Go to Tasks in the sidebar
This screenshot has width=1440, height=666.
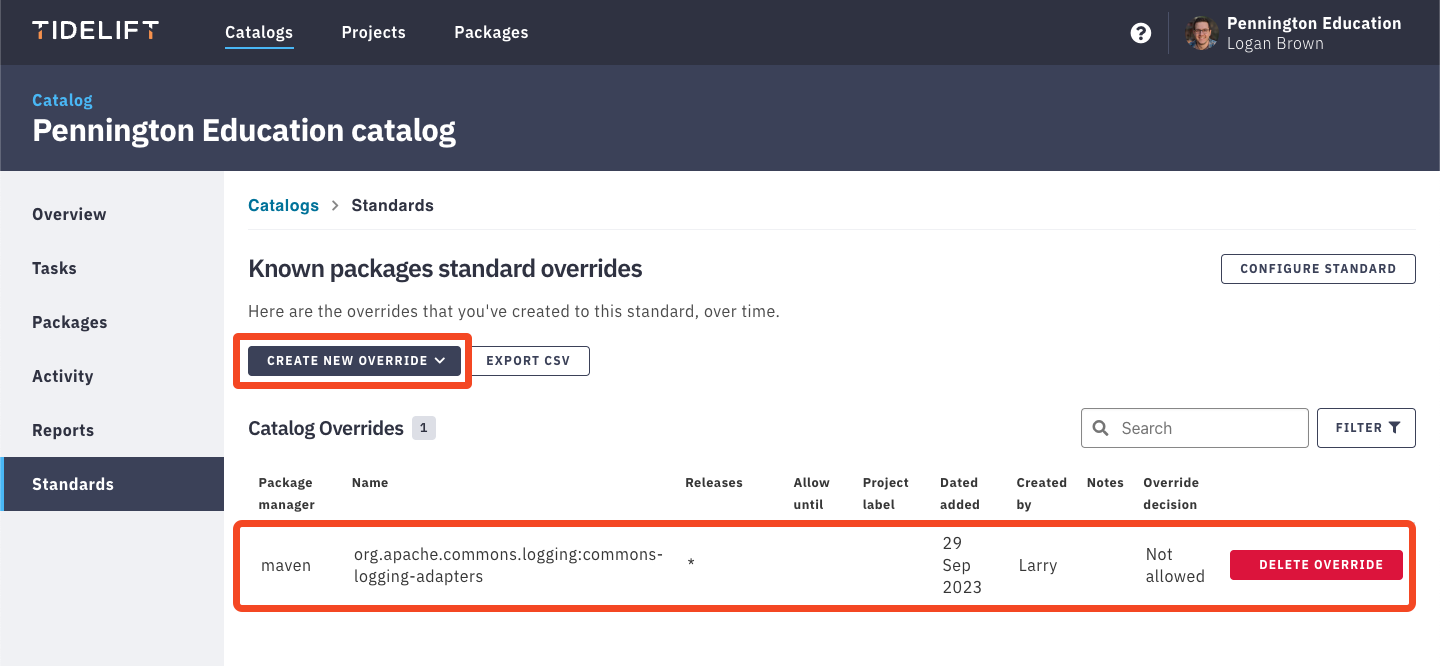[112, 268]
